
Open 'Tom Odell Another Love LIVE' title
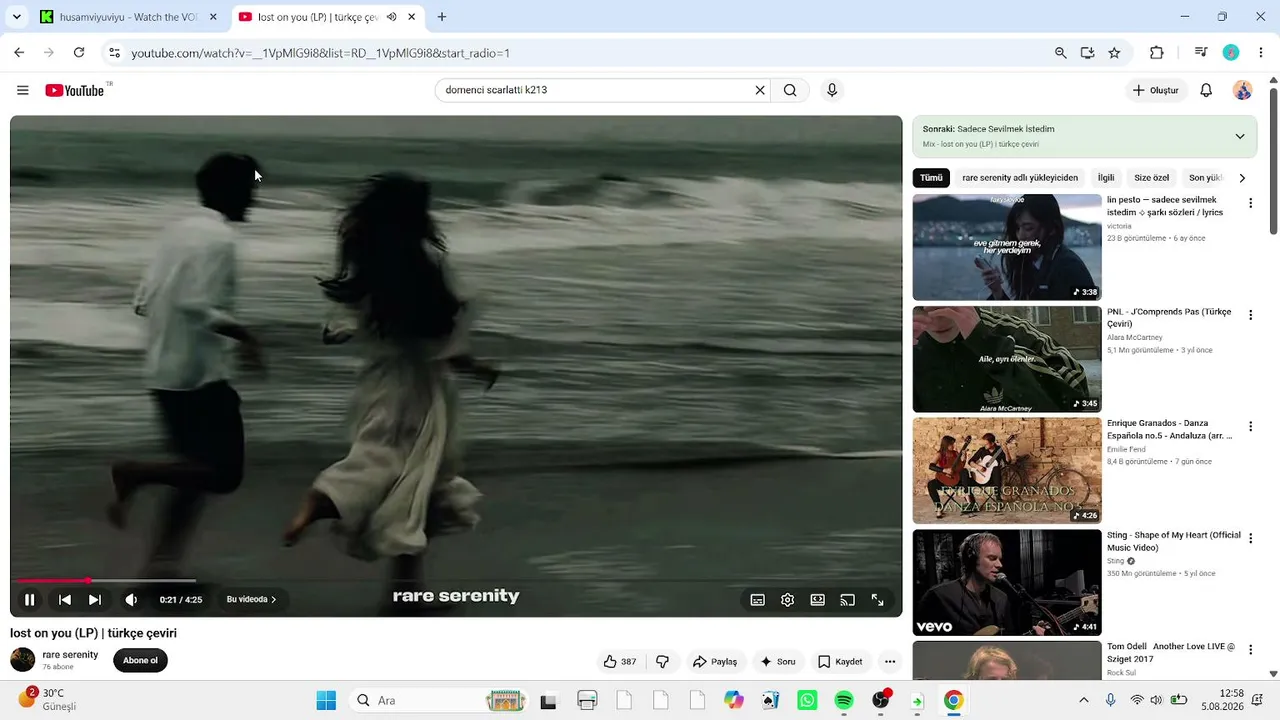tap(1171, 653)
